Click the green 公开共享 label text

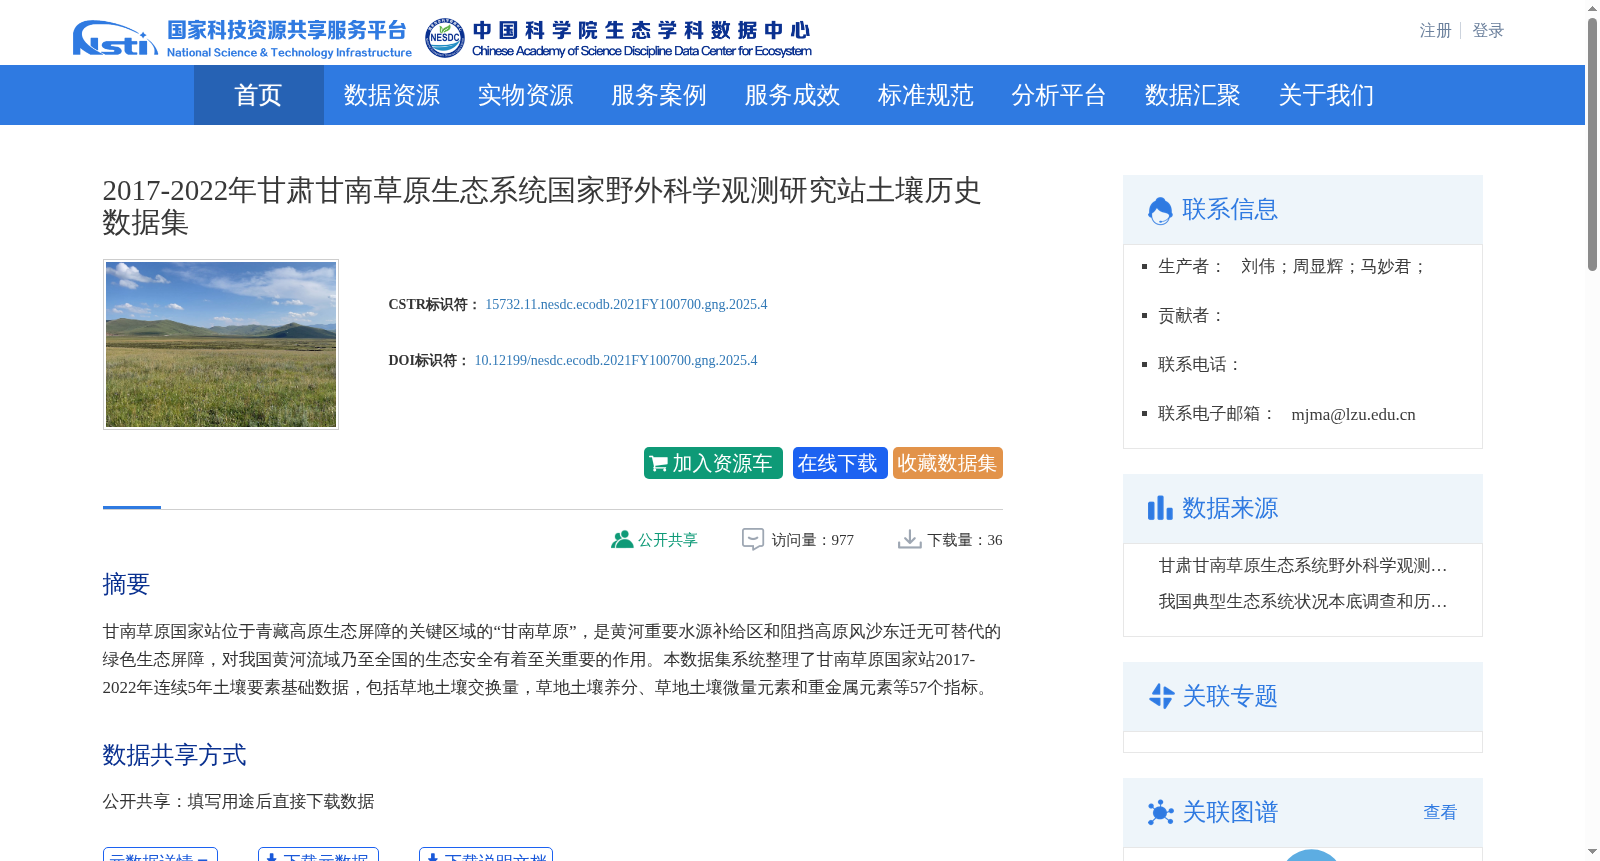pyautogui.click(x=668, y=540)
